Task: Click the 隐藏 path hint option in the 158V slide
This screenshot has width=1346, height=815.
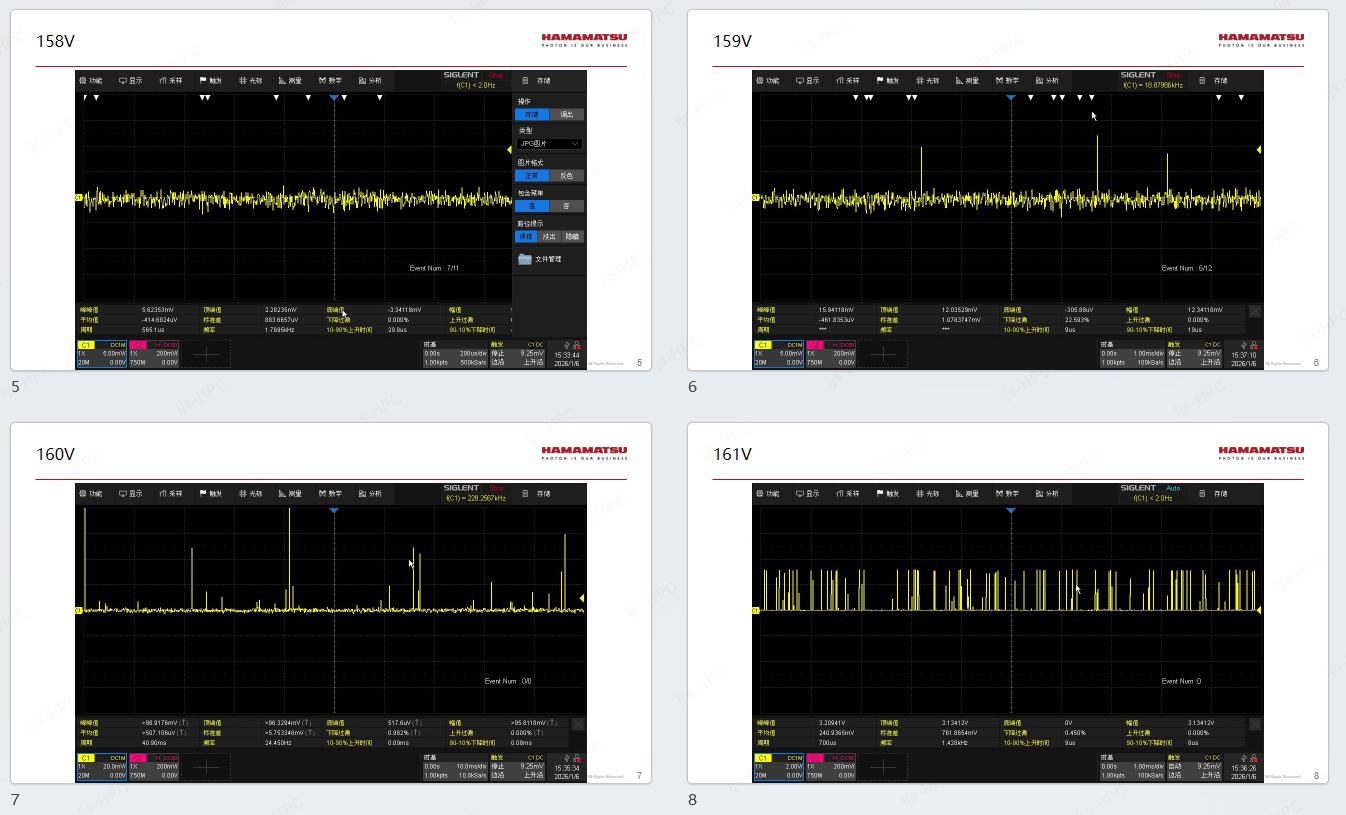Action: point(571,237)
